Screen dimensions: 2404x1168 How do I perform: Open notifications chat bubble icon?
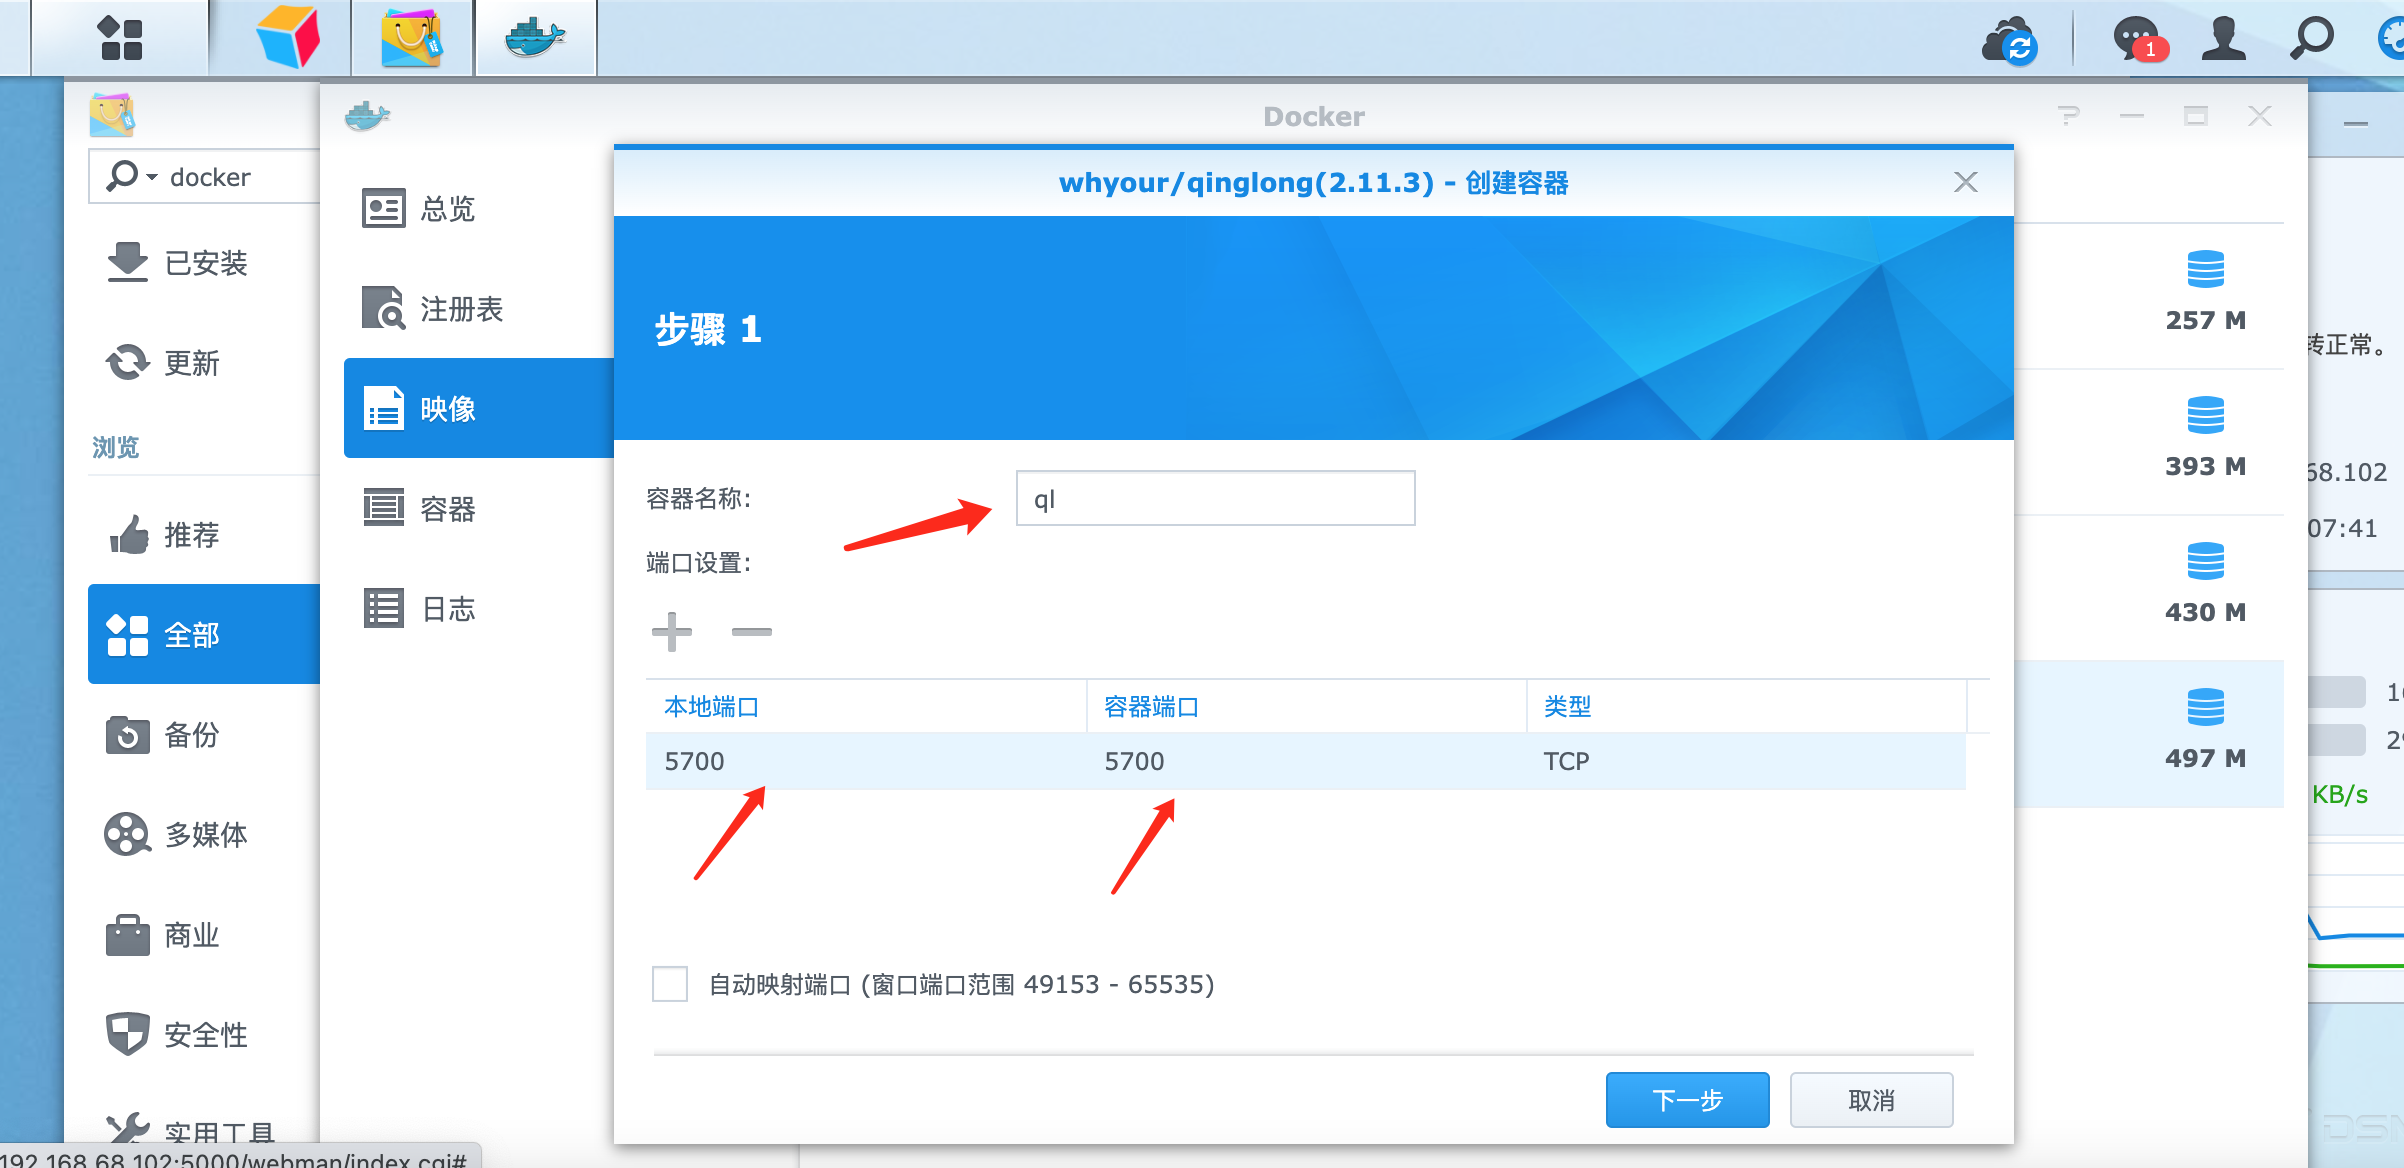coord(2139,40)
